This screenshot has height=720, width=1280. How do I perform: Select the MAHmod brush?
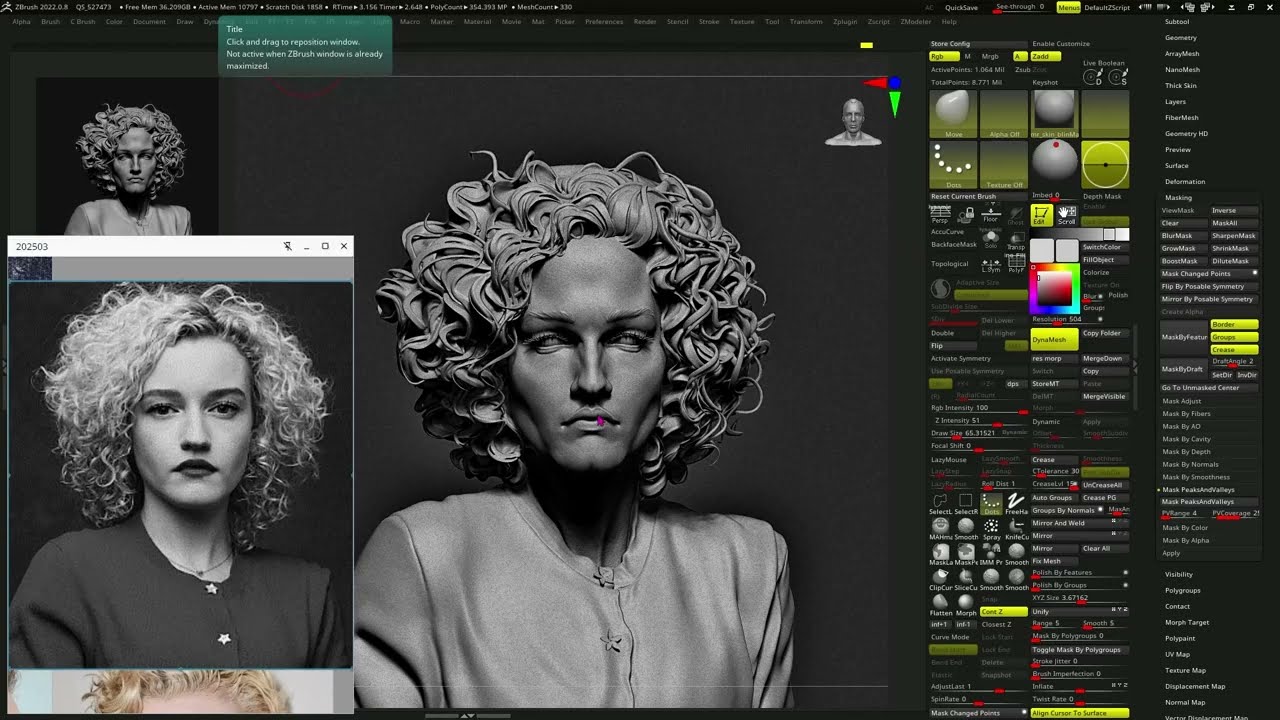pos(940,530)
